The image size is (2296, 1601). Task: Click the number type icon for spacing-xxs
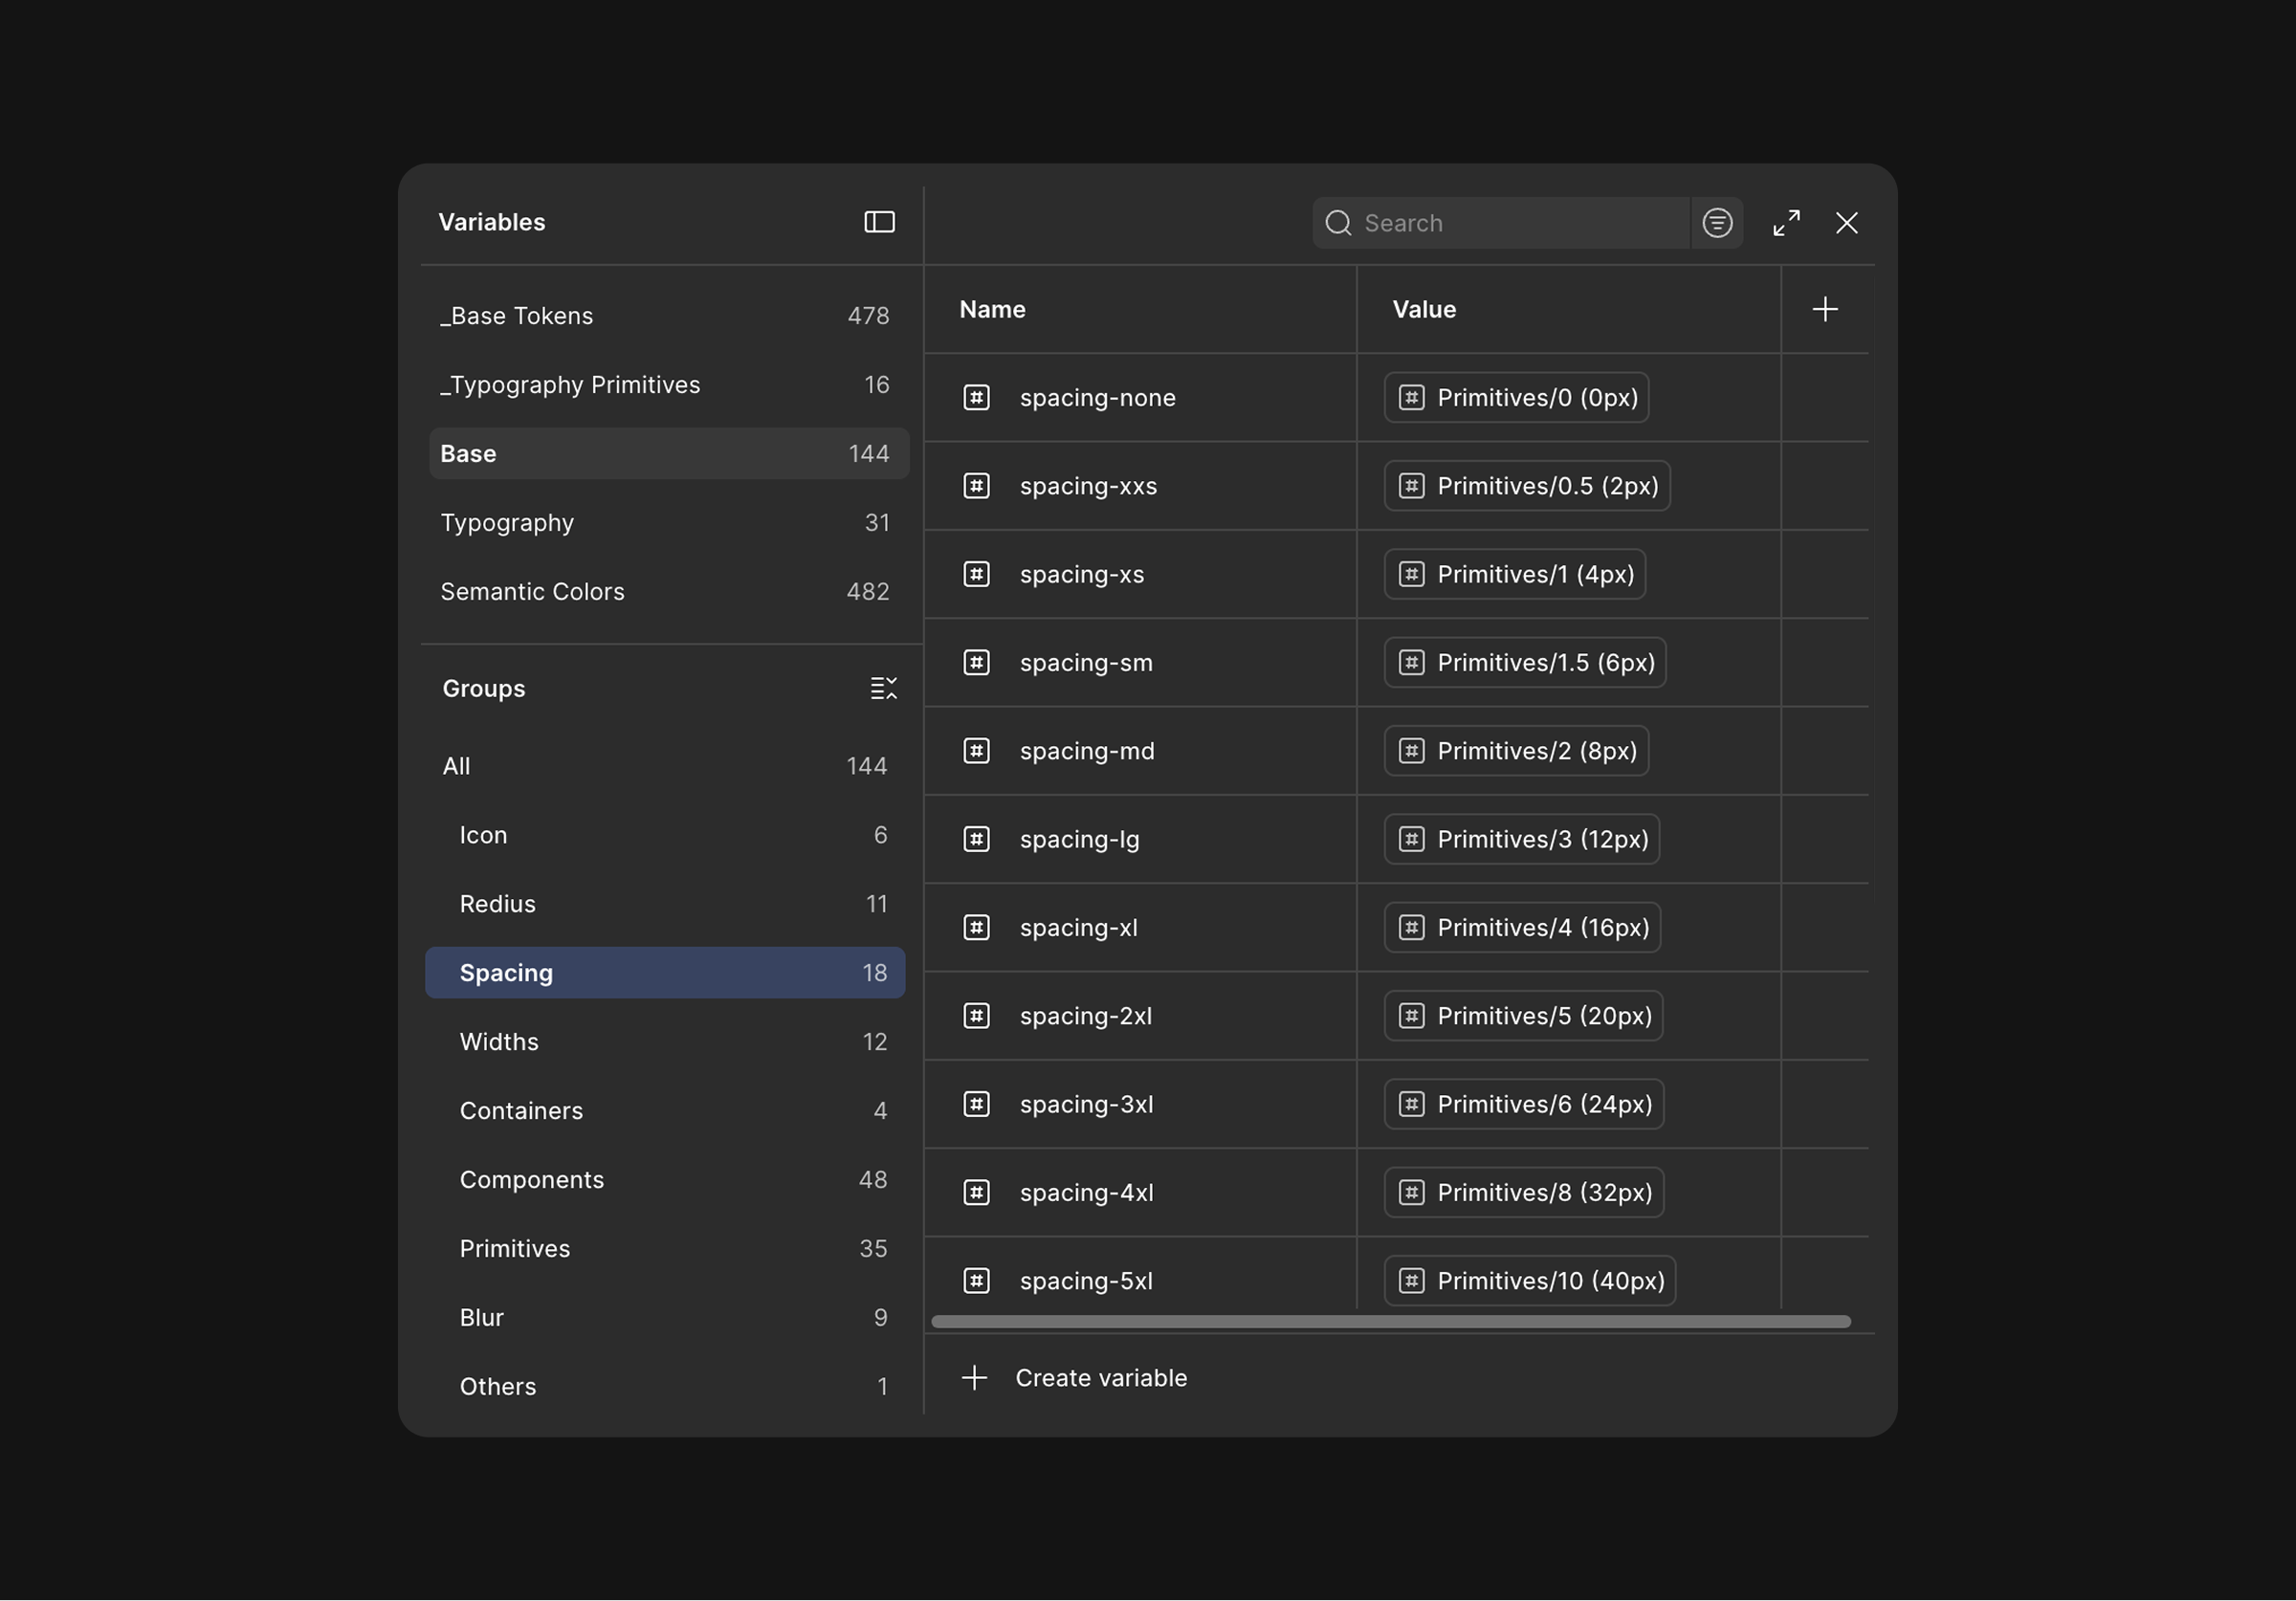[x=976, y=486]
